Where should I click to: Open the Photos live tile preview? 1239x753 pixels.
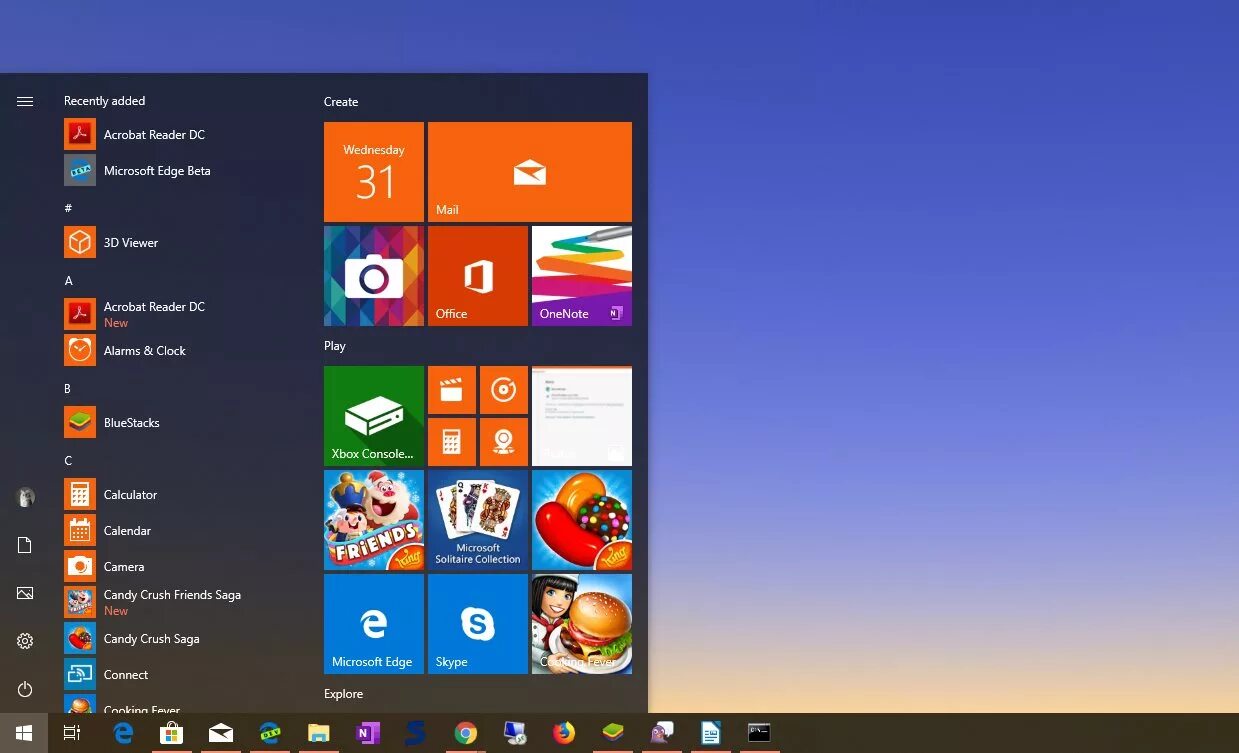[x=581, y=416]
